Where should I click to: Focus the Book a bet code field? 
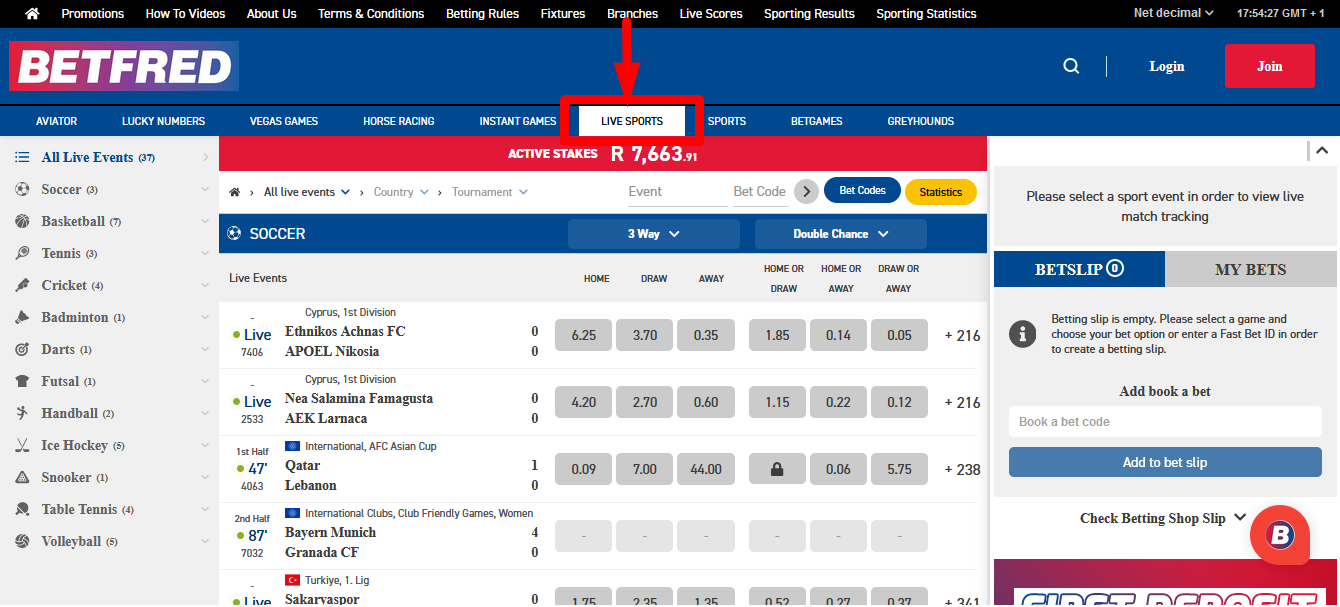(x=1165, y=421)
